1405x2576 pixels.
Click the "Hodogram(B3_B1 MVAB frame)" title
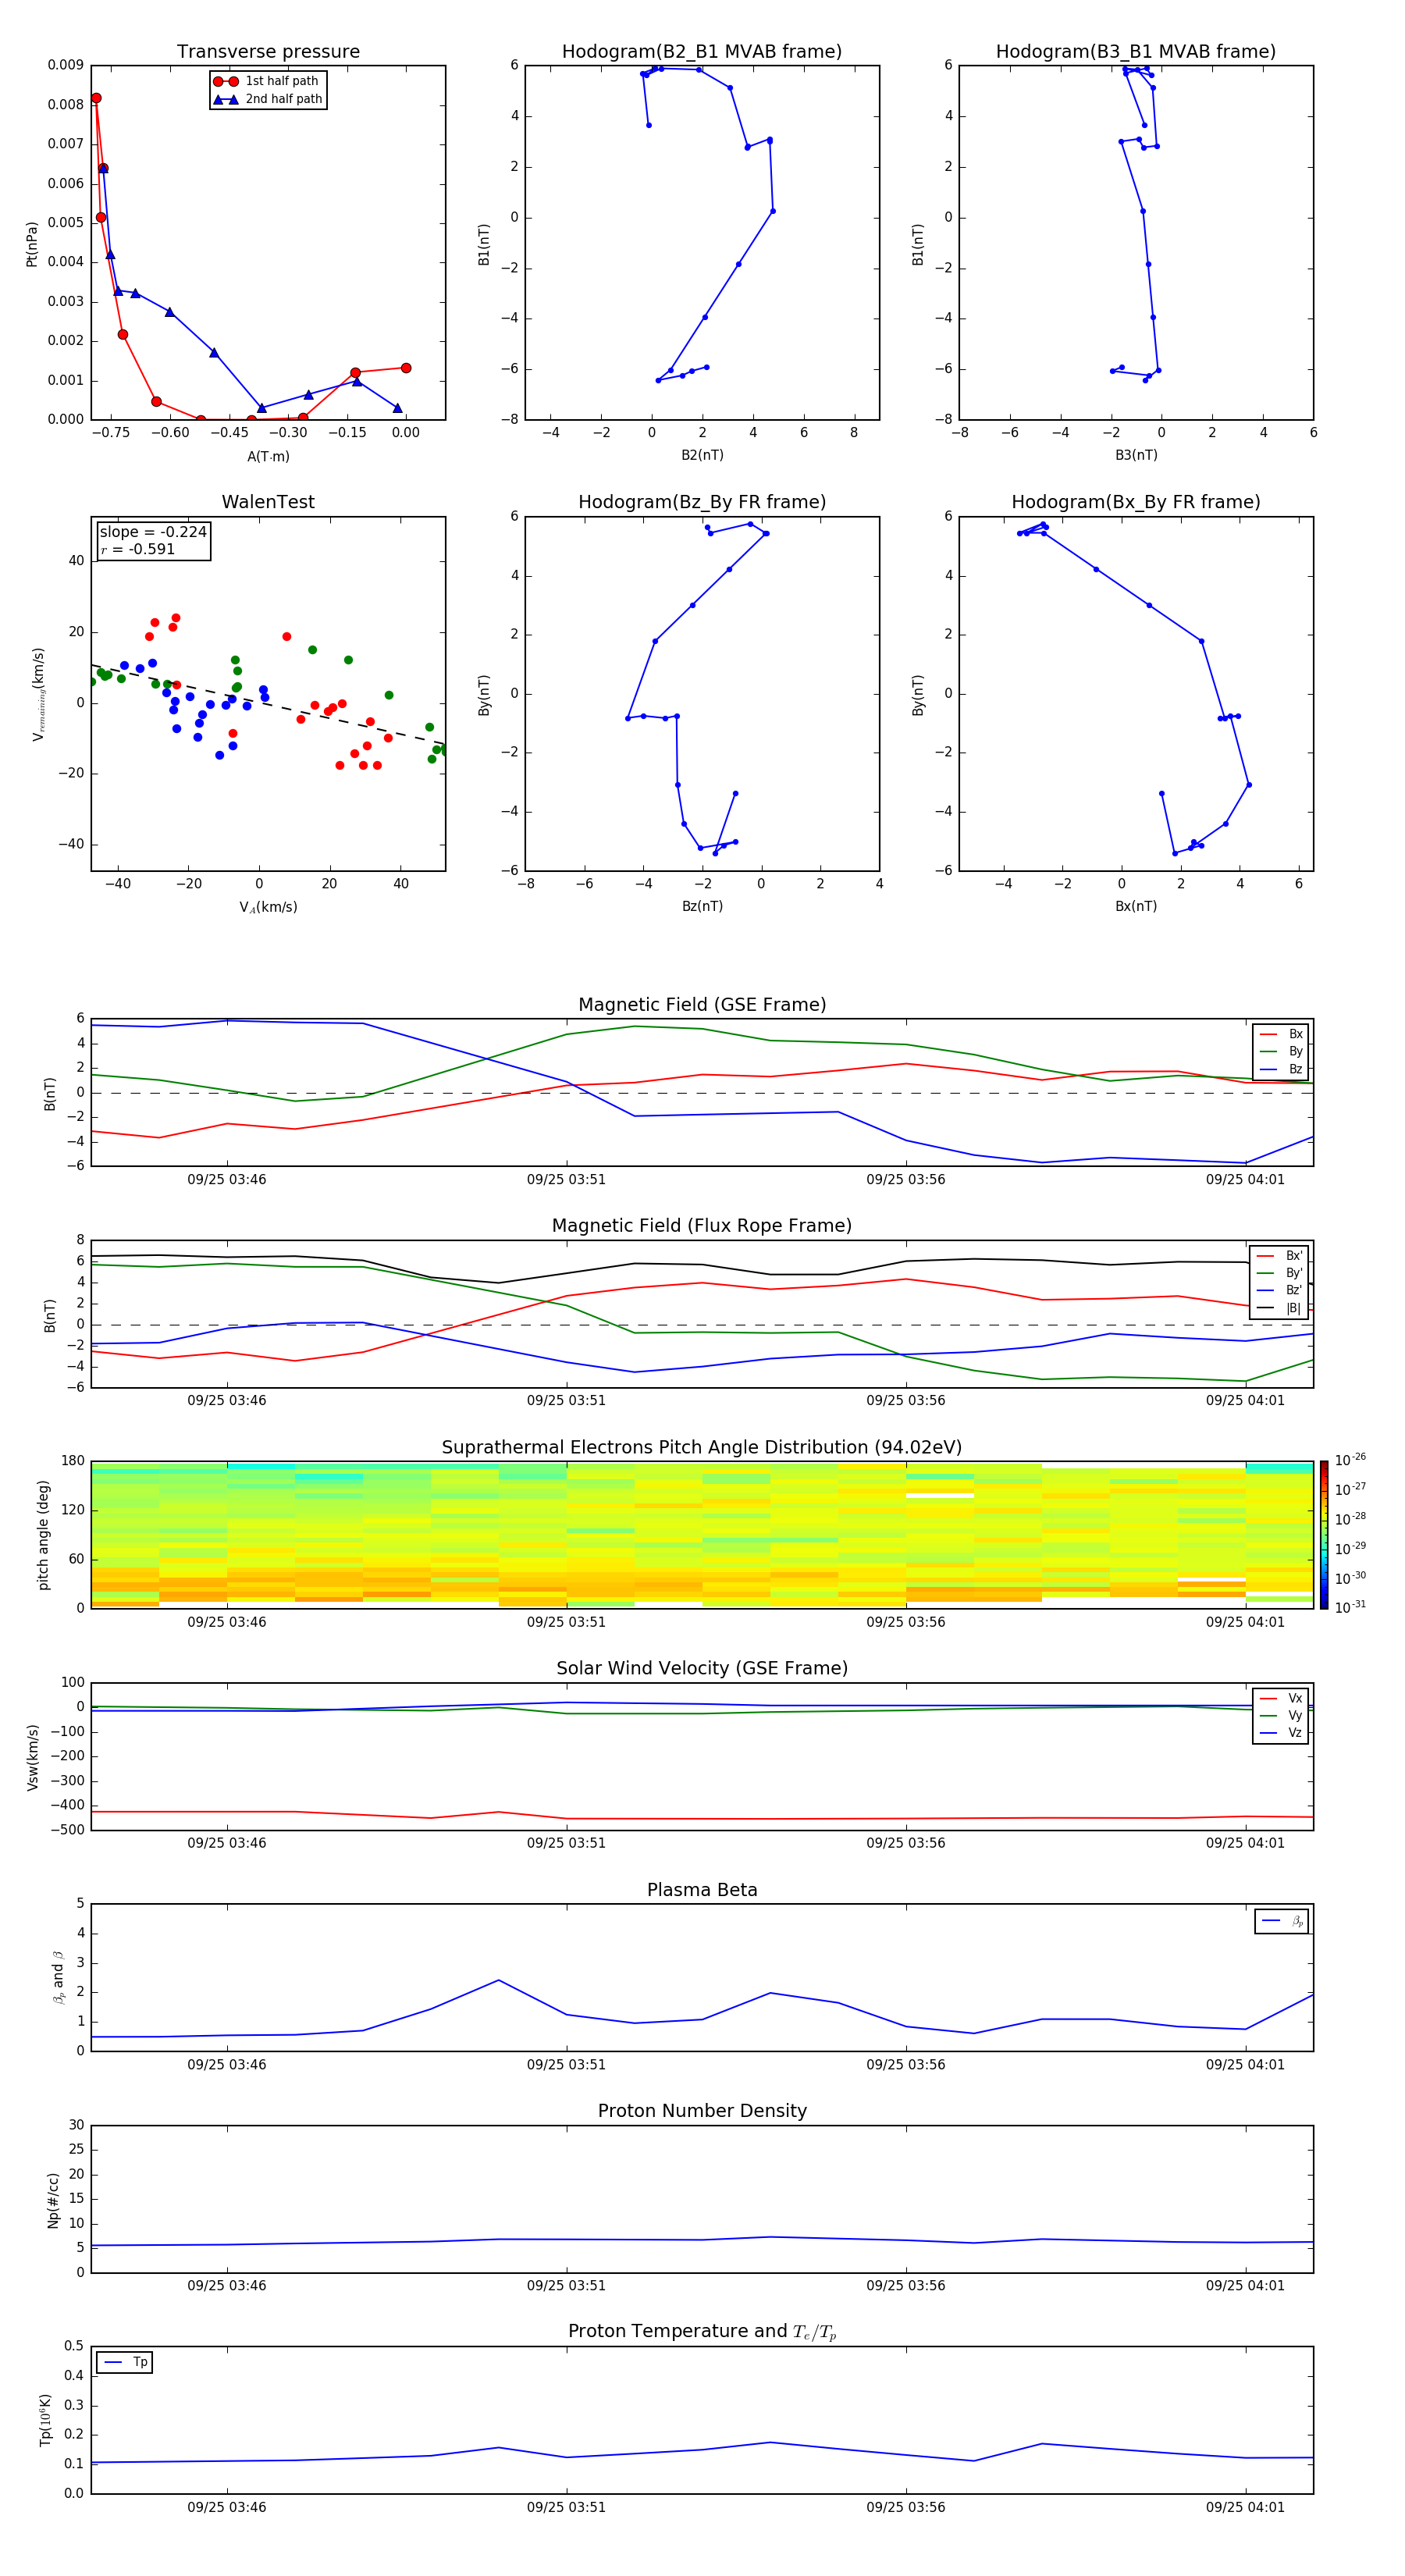1136,52
